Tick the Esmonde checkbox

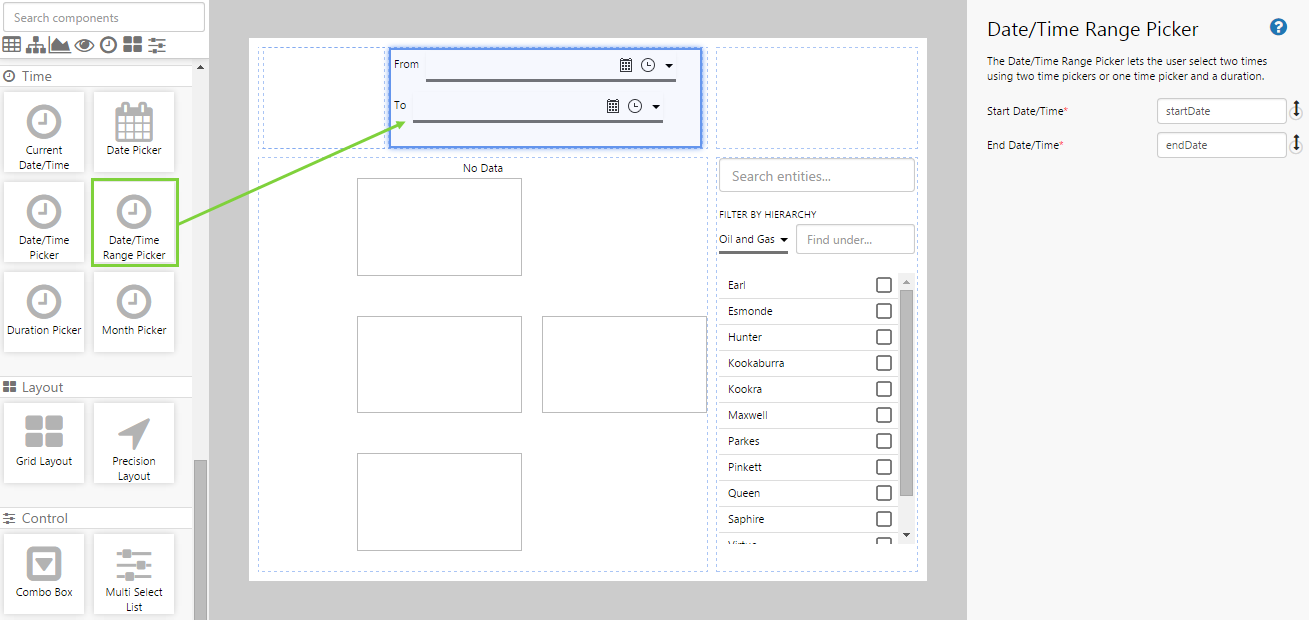tap(884, 311)
